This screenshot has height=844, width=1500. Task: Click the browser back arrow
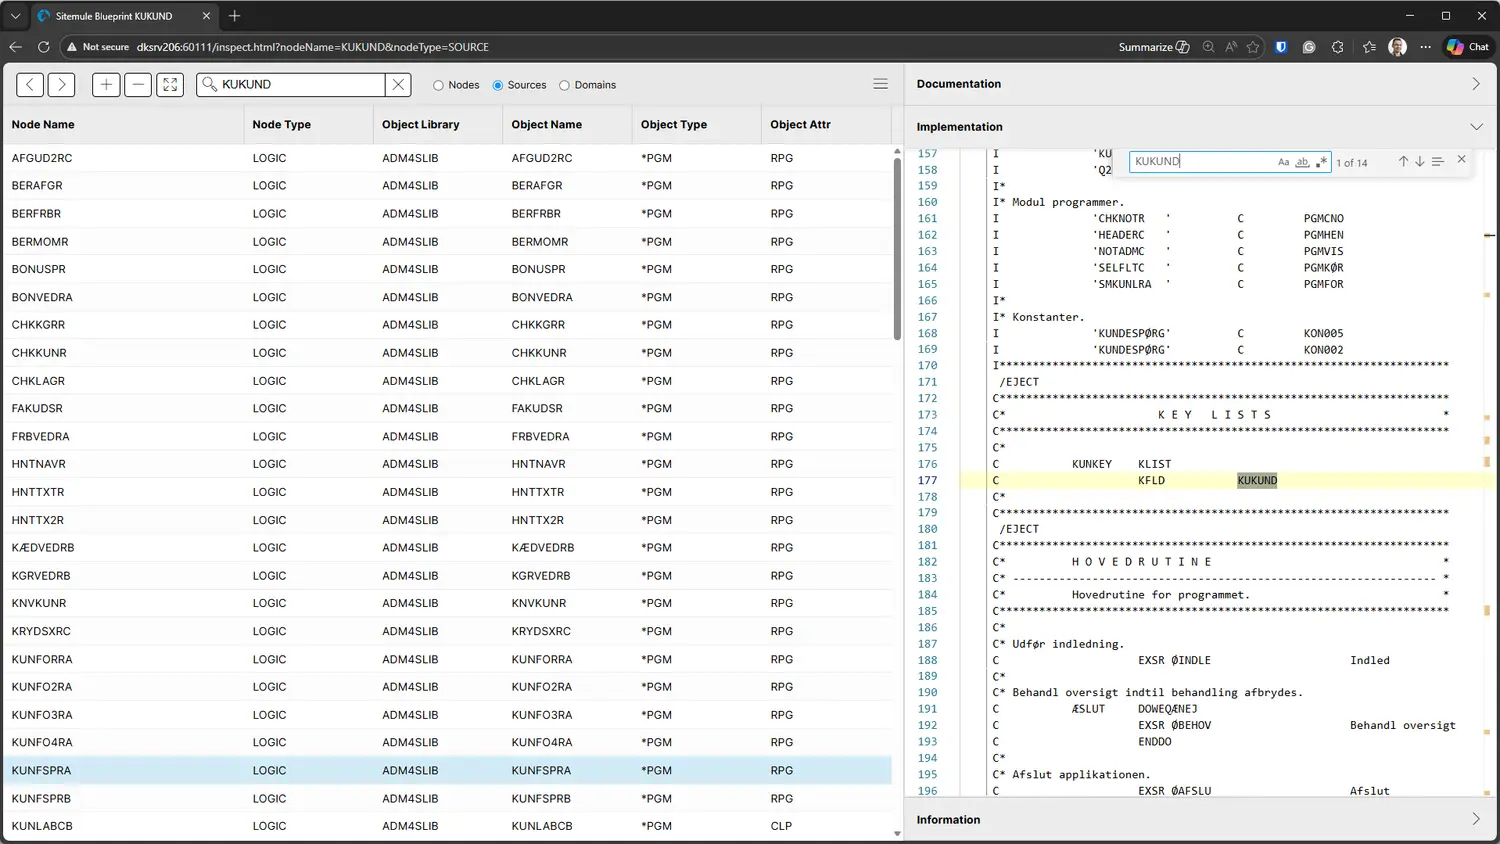pyautogui.click(x=15, y=47)
